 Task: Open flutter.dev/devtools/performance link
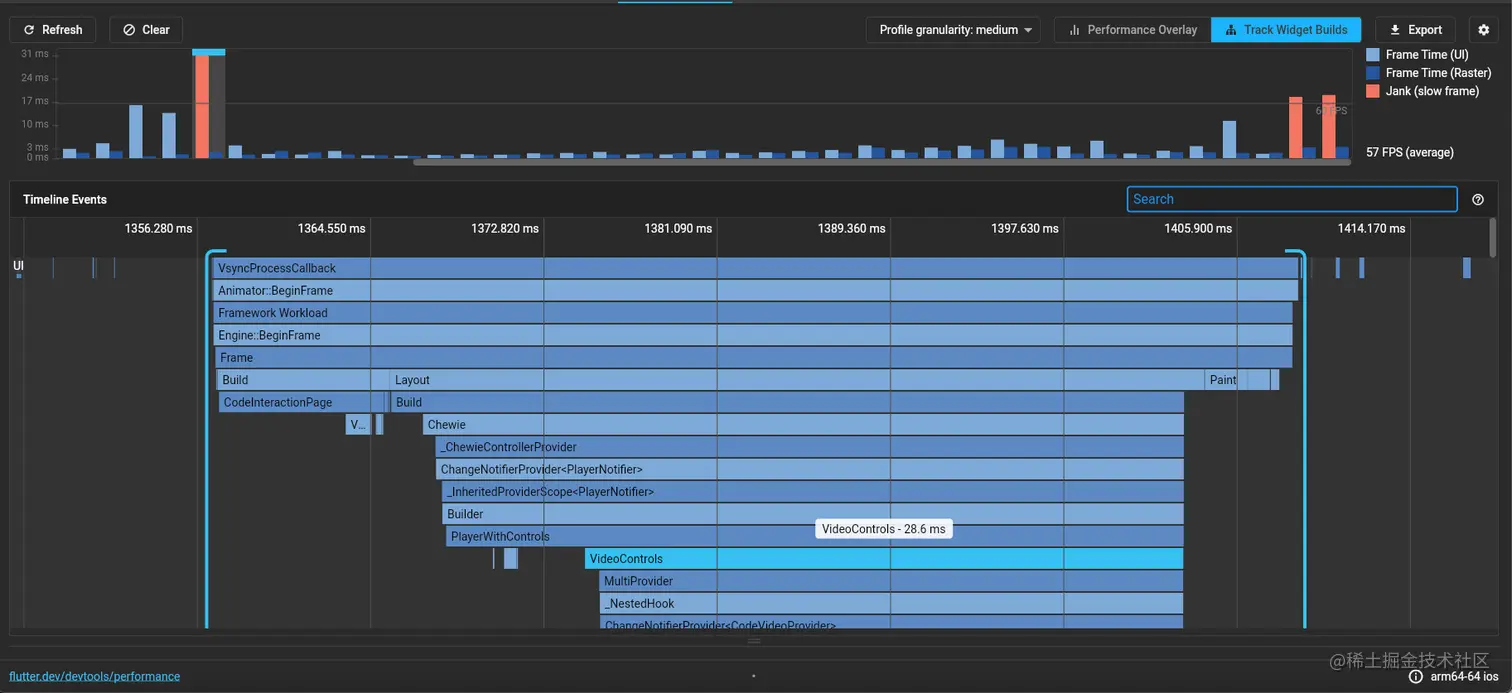click(95, 676)
